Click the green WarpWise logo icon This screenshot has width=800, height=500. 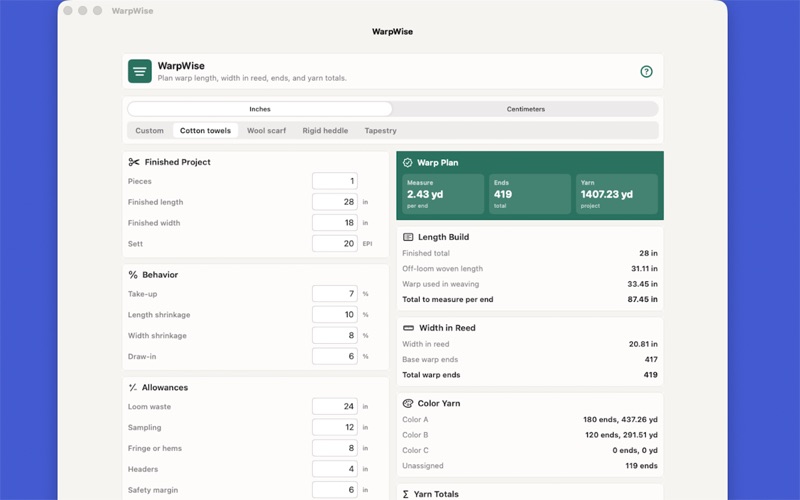[x=140, y=71]
